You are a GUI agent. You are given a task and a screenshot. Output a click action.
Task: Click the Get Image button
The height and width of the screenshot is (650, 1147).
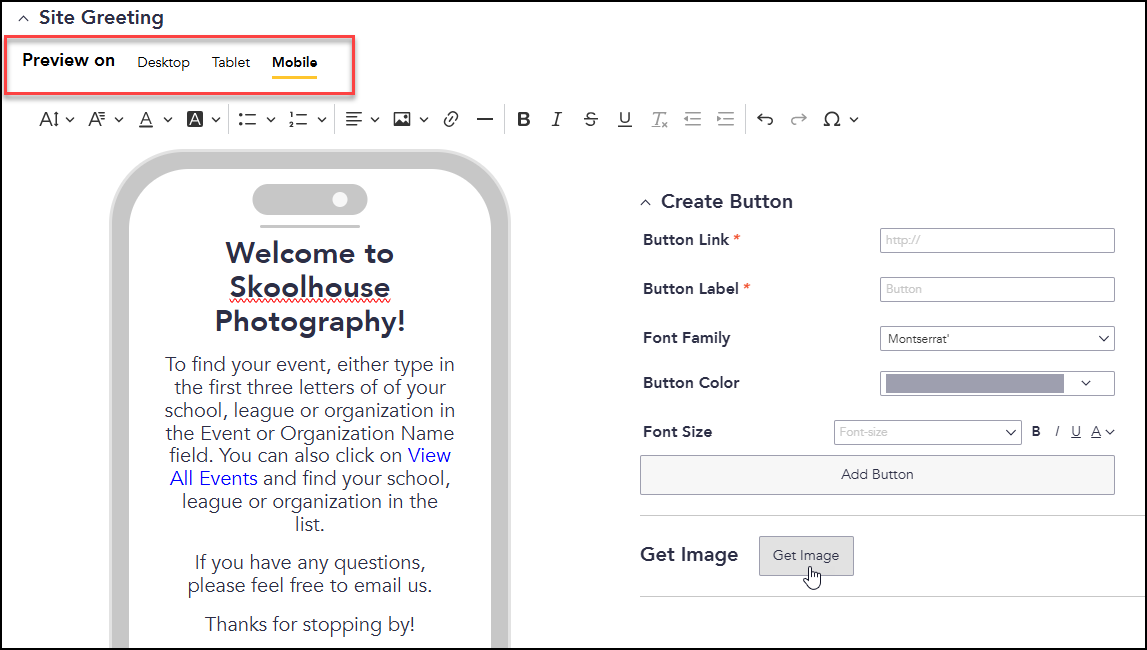tap(805, 556)
